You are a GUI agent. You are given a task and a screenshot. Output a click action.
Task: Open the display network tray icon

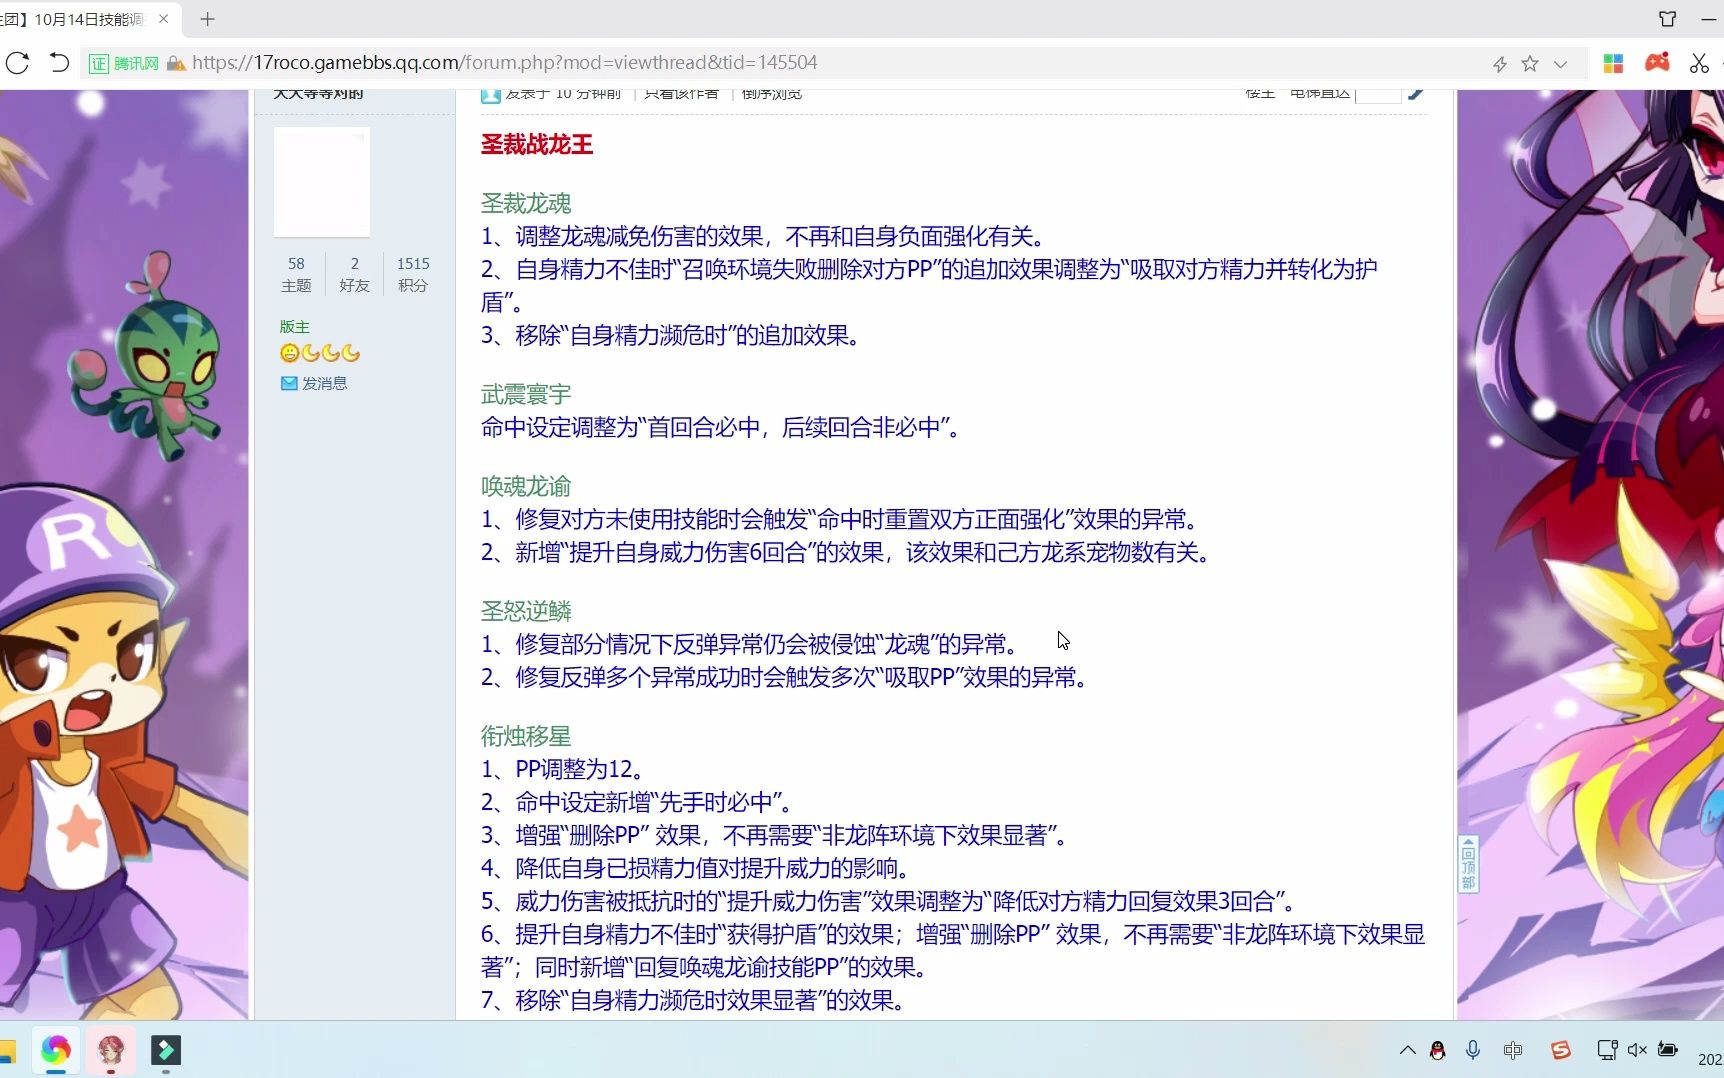[1607, 1050]
